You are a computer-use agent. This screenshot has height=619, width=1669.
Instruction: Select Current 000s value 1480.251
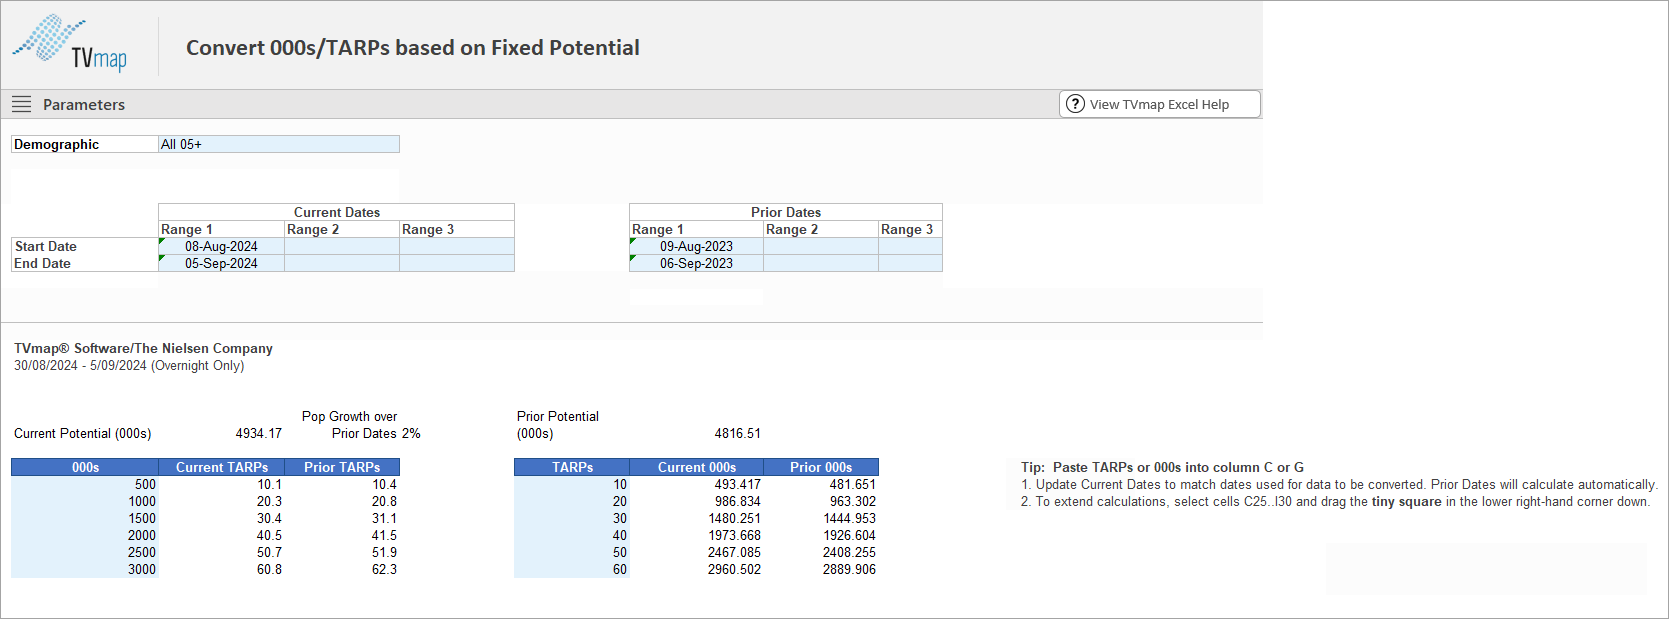[x=697, y=518]
